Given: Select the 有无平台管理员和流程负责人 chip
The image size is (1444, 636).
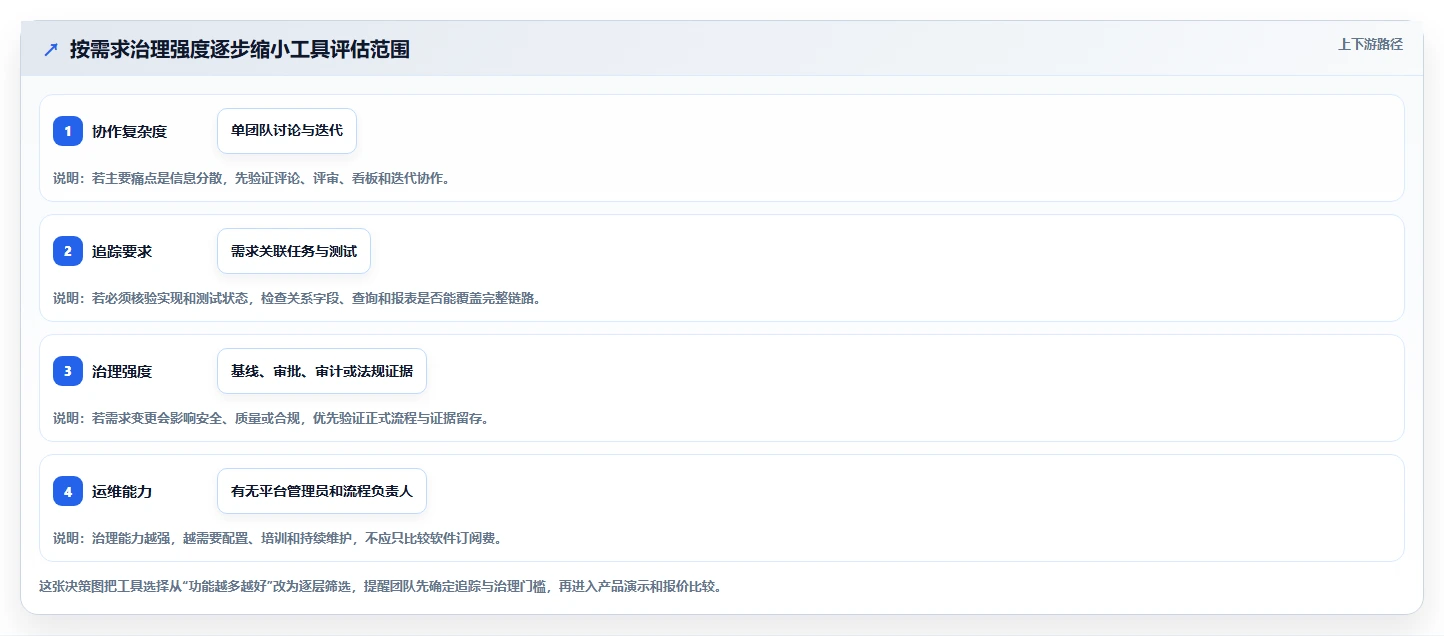Looking at the screenshot, I should click(322, 491).
